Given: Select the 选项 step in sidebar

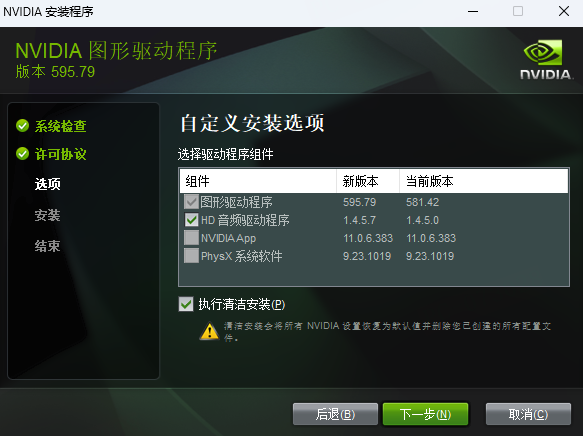Looking at the screenshot, I should point(48,184).
